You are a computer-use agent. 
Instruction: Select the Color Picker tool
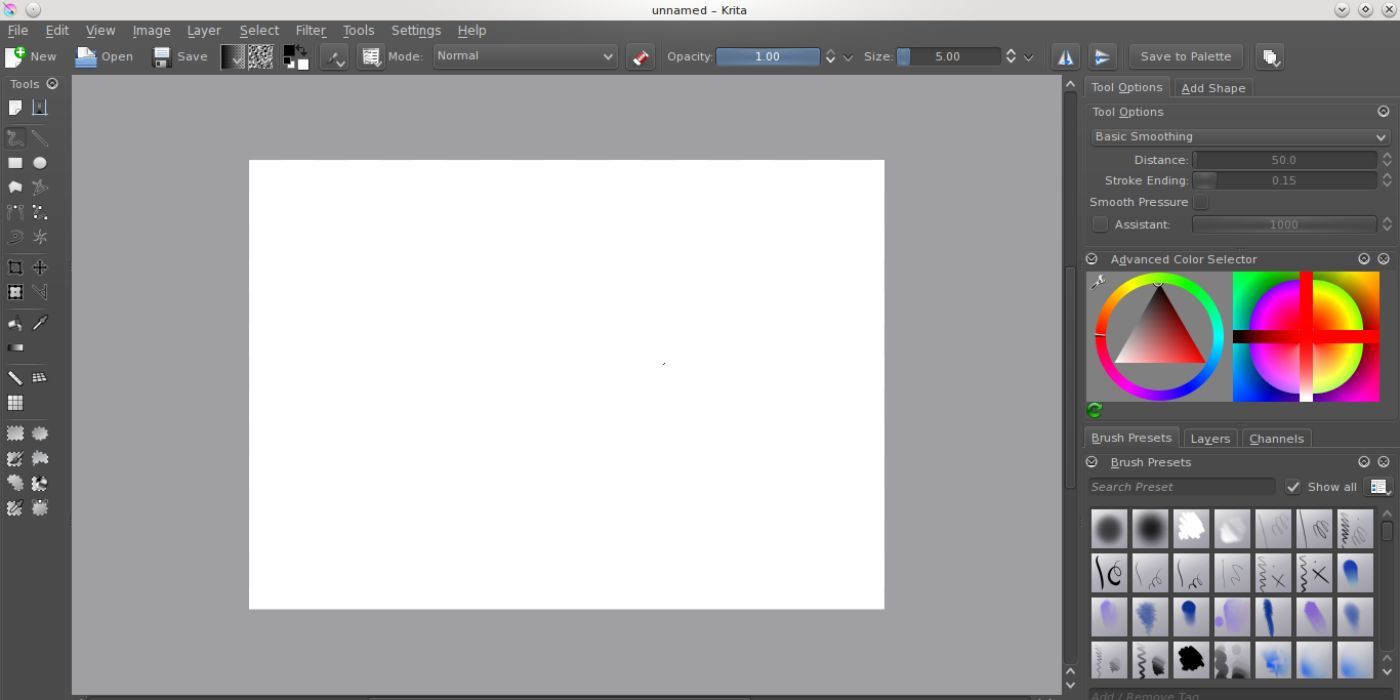(x=40, y=322)
